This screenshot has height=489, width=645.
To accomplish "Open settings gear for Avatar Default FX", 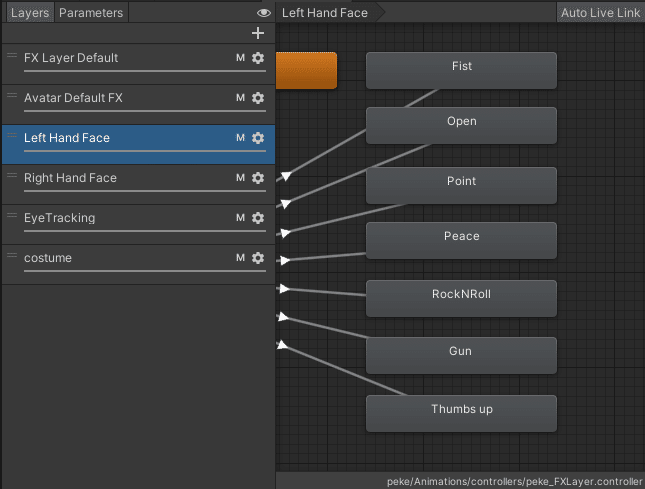I will coord(258,98).
